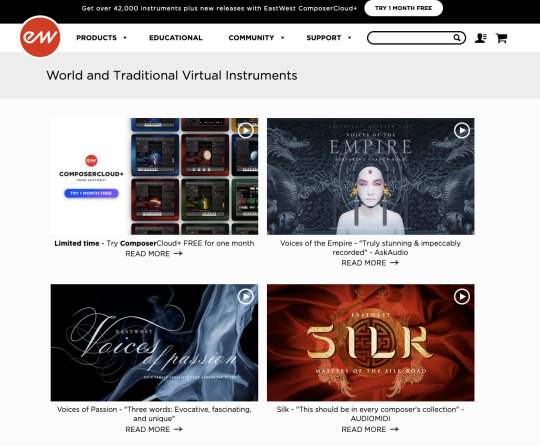Click 'Three words: Evocative, fascinating' caption
Image resolution: width=540 pixels, height=446 pixels.
[x=154, y=414]
